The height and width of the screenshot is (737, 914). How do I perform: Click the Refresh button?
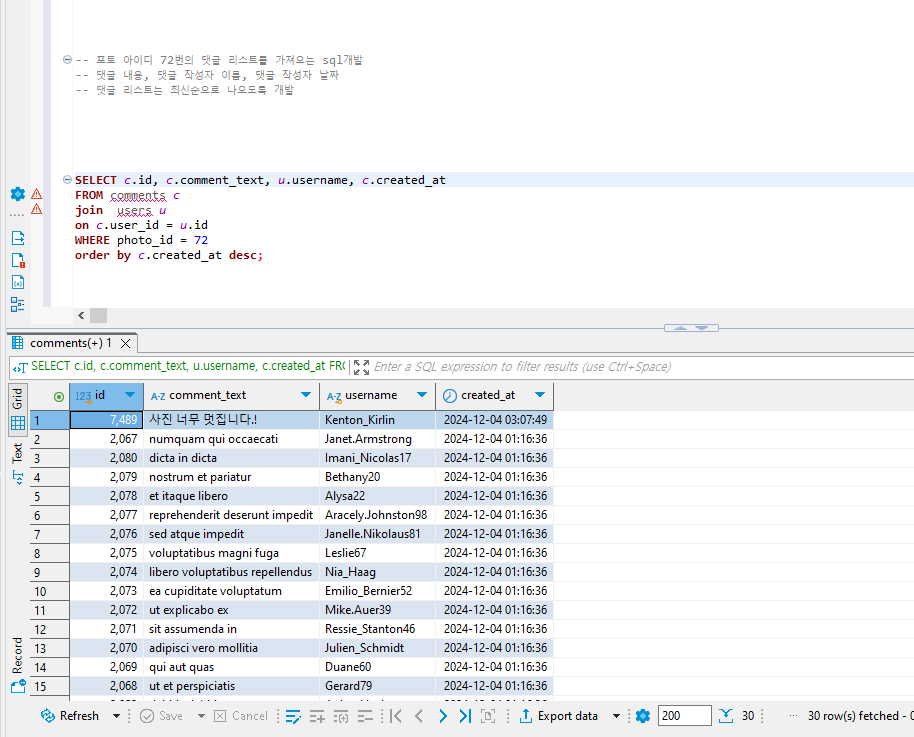(x=70, y=716)
